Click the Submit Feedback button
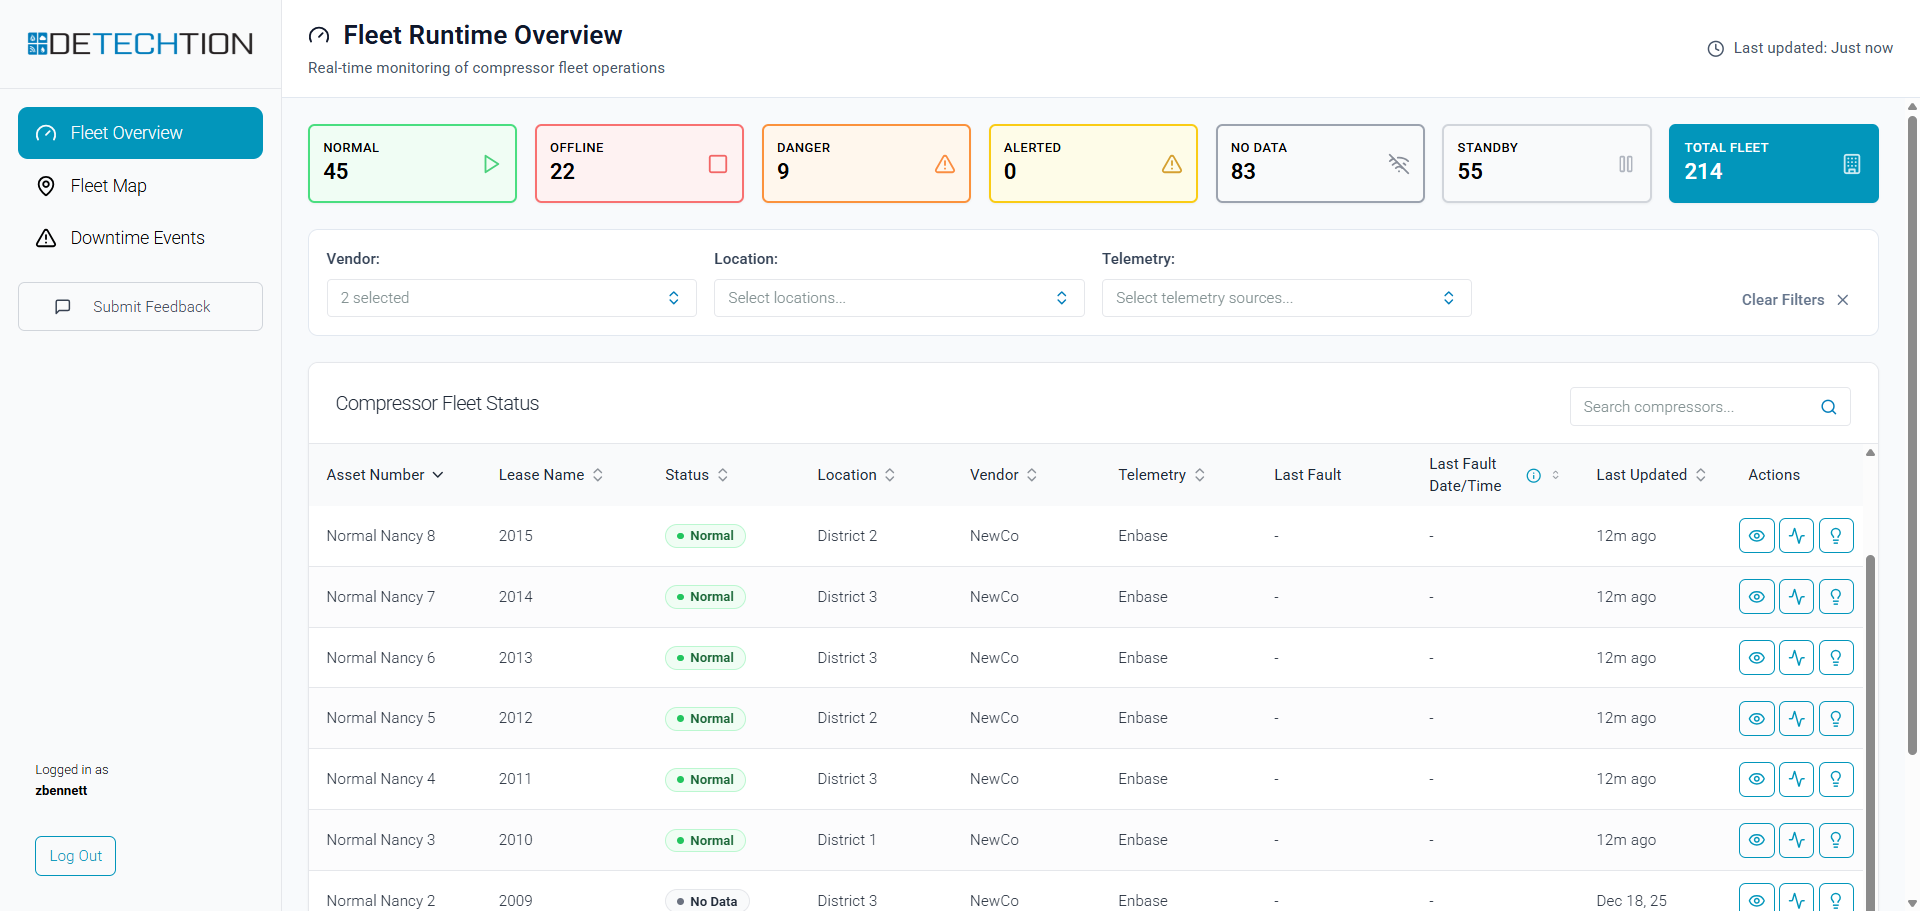 click(x=140, y=307)
